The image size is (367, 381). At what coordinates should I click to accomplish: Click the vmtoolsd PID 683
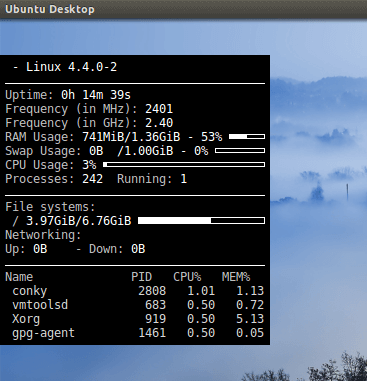pyautogui.click(x=156, y=305)
